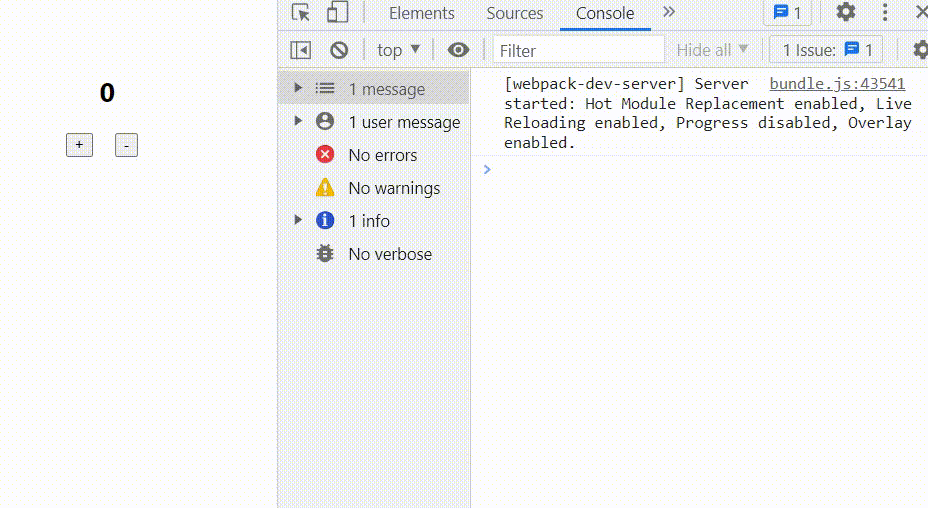Open the bundle.js:43541 source link
Viewport: 928px width, 508px height.
[837, 83]
